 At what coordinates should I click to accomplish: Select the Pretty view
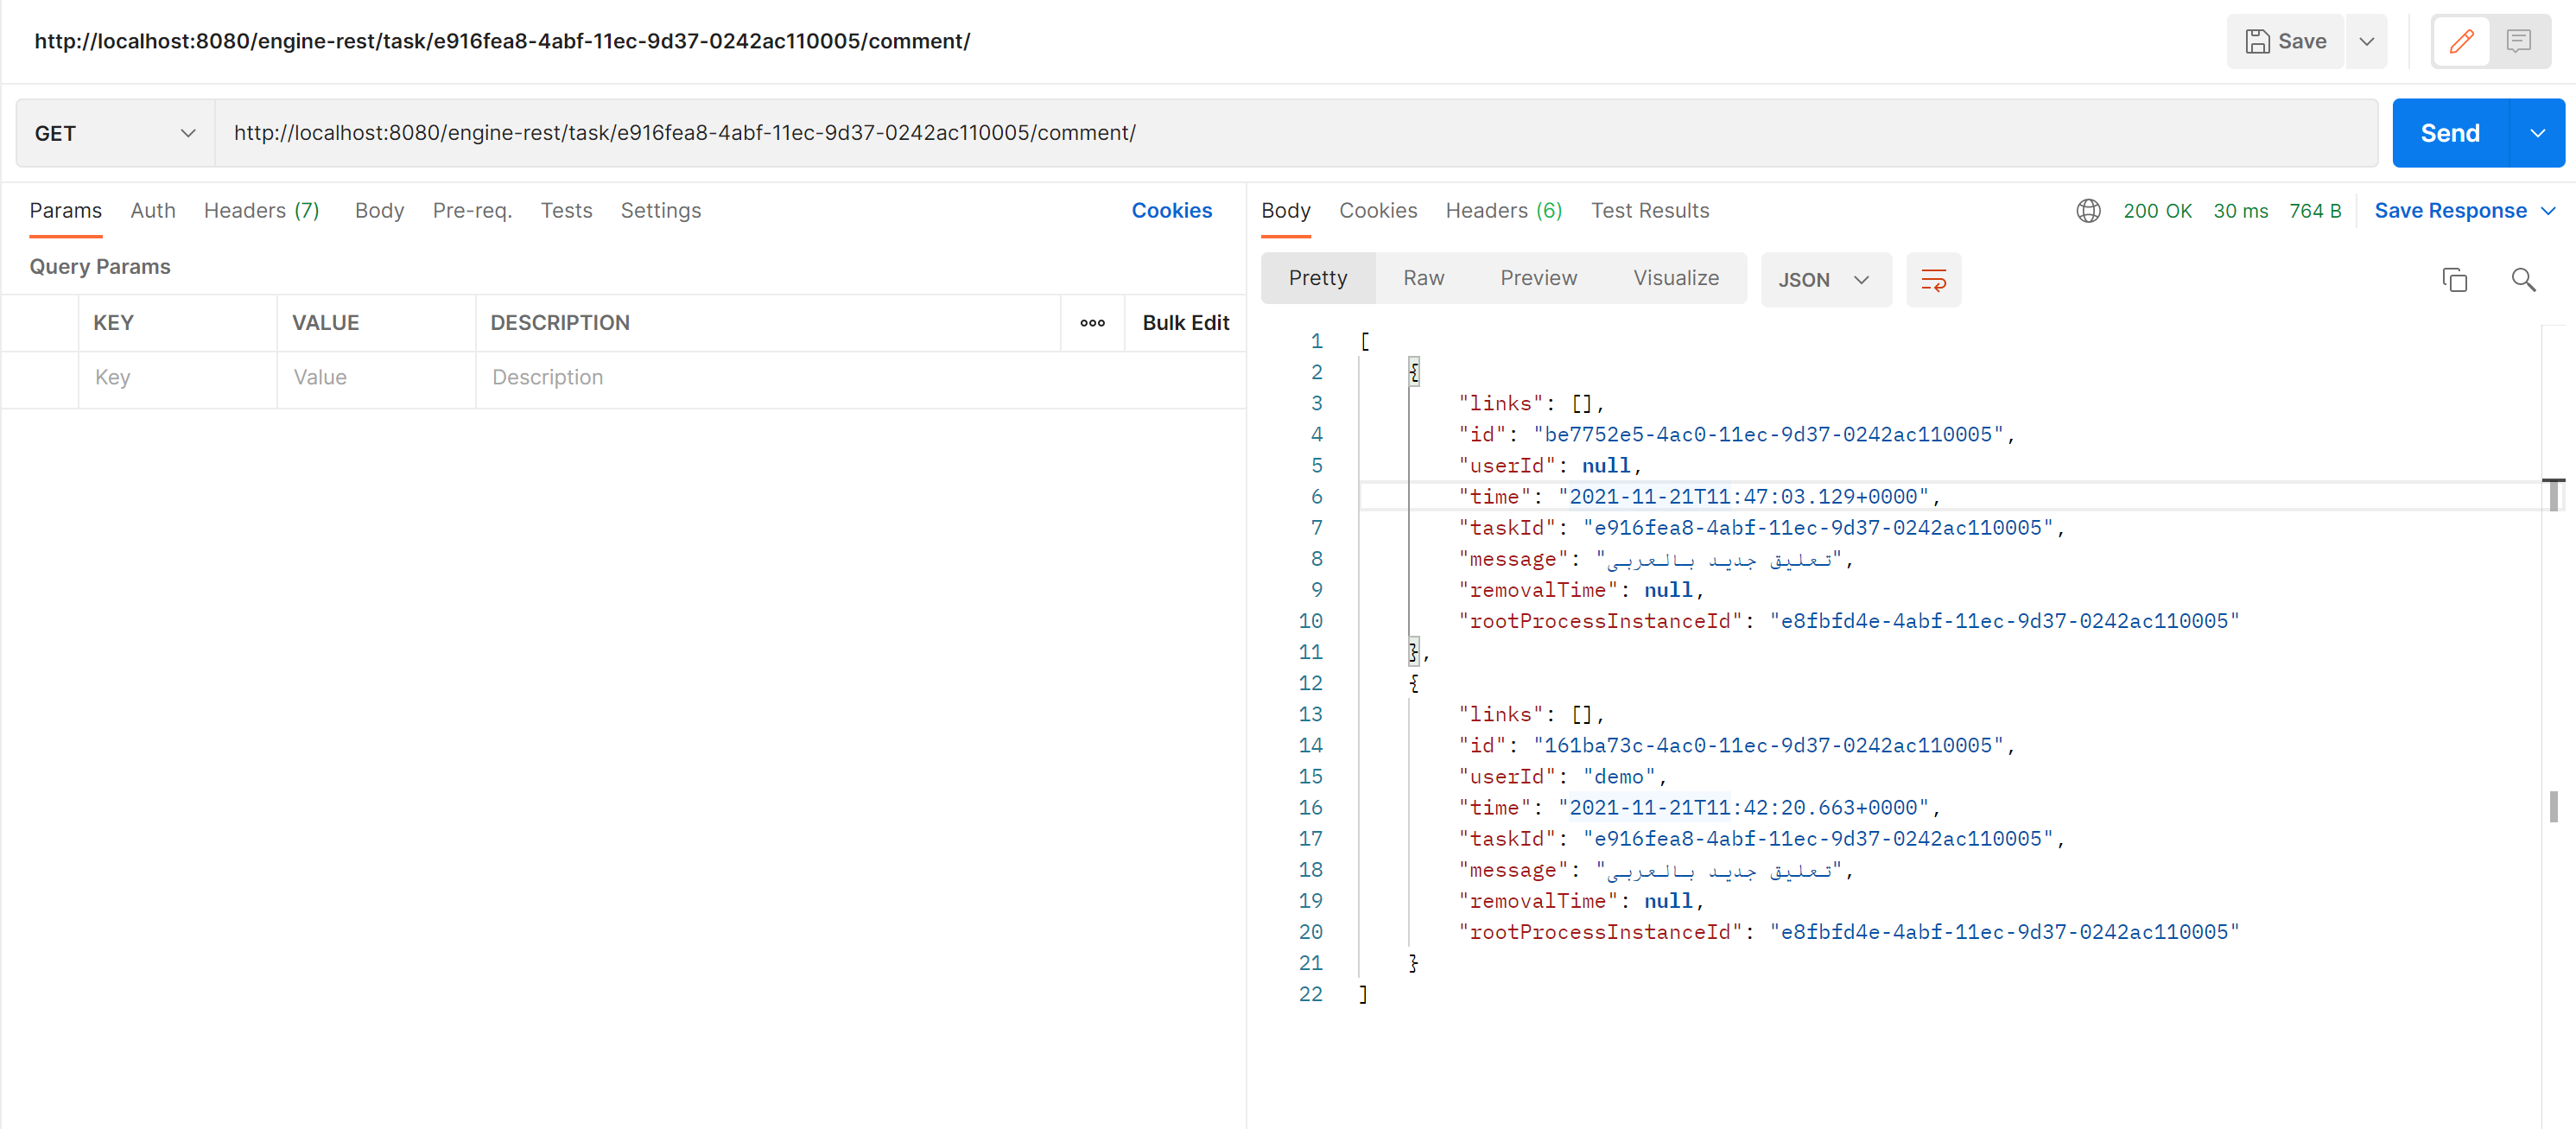point(1318,278)
